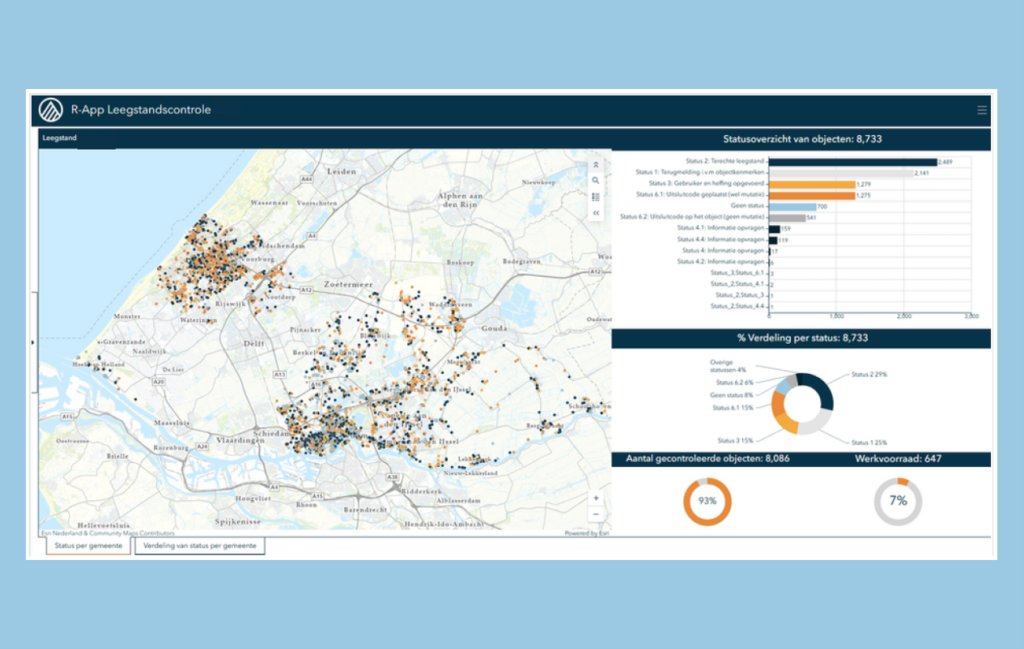Open the map legend list icon
The image size is (1024, 649).
(x=596, y=197)
